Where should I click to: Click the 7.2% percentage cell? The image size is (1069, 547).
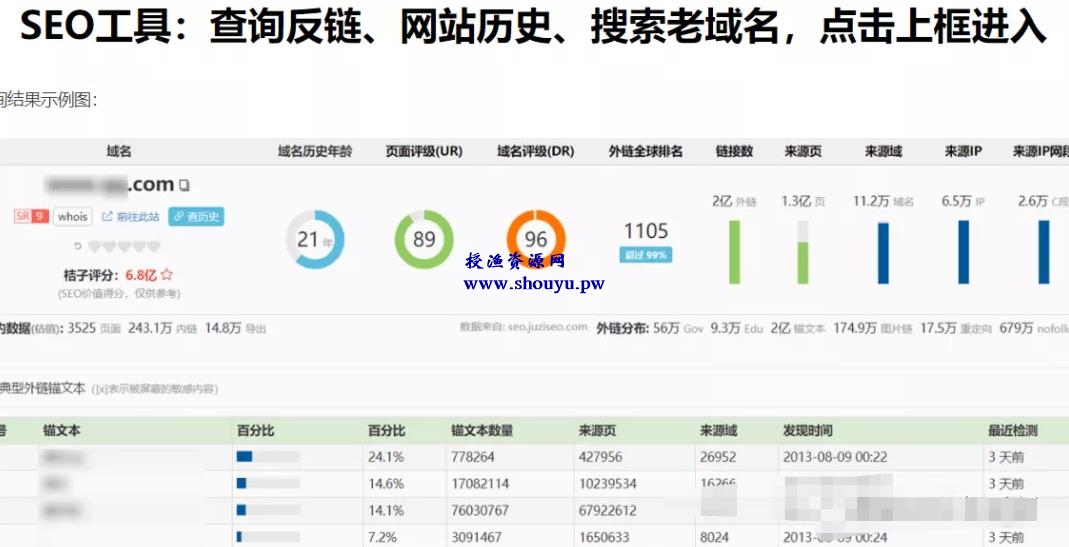tap(382, 537)
